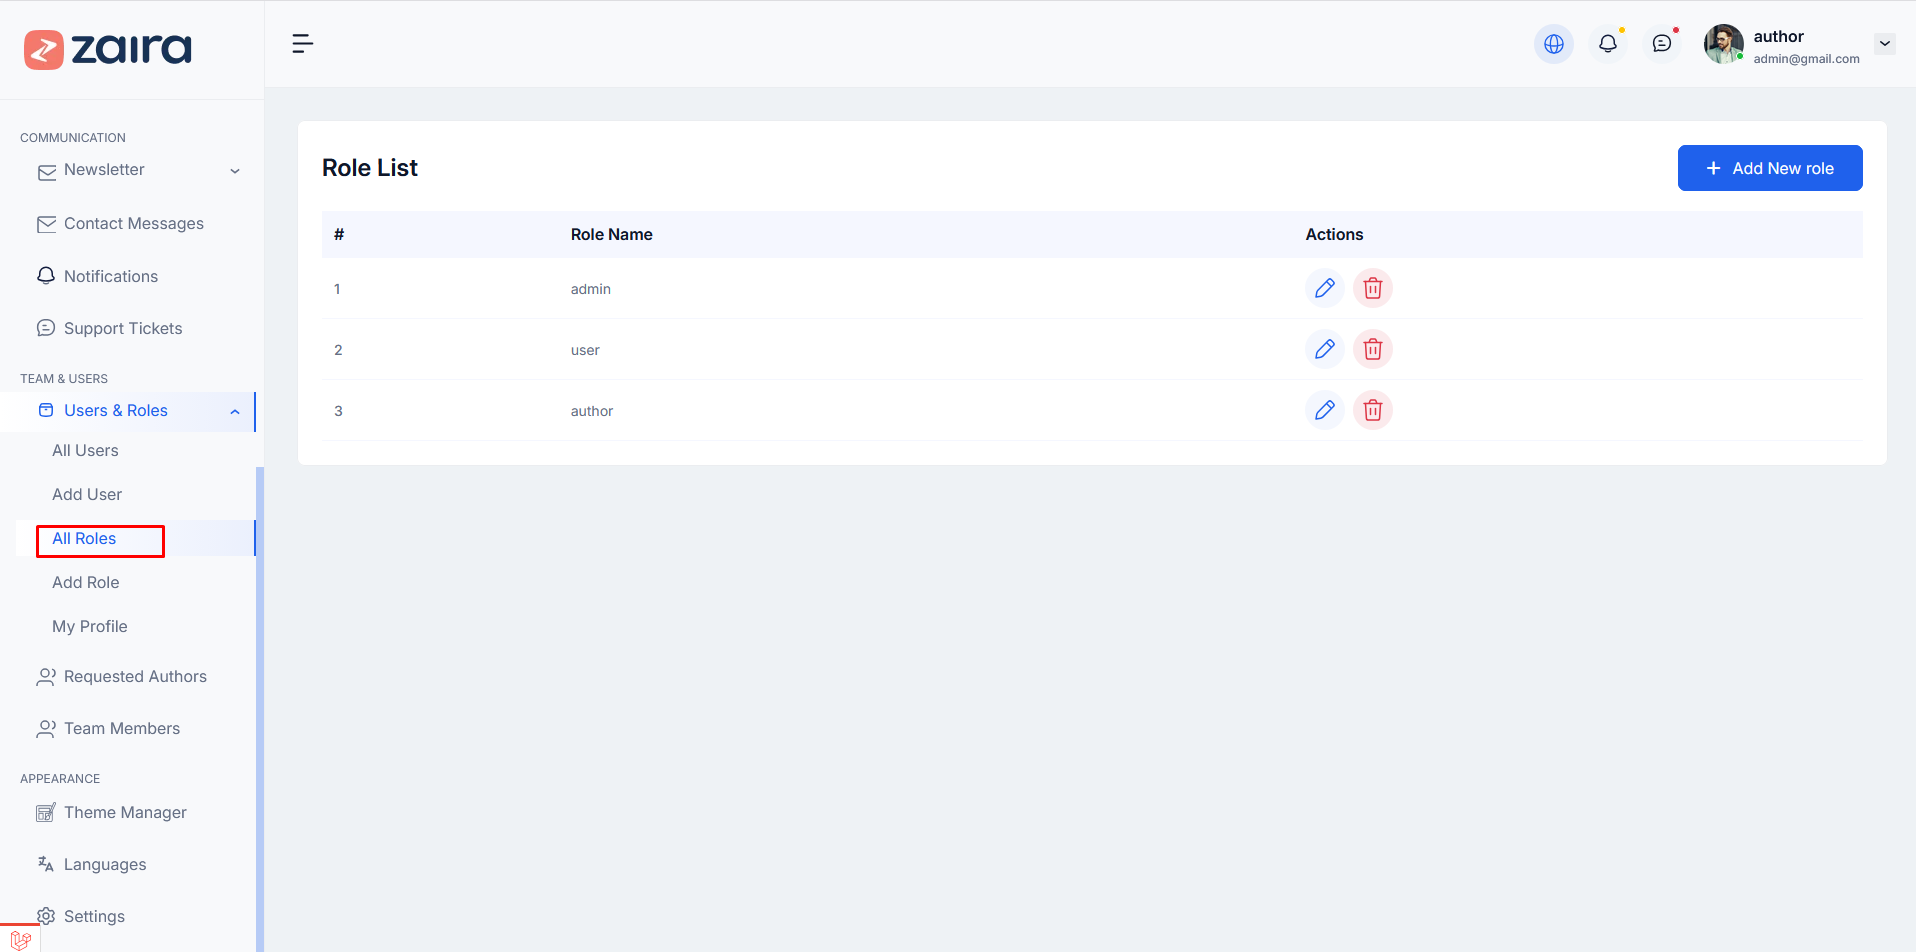Viewport: 1916px width, 952px height.
Task: Click the Add New role button
Action: coord(1769,168)
